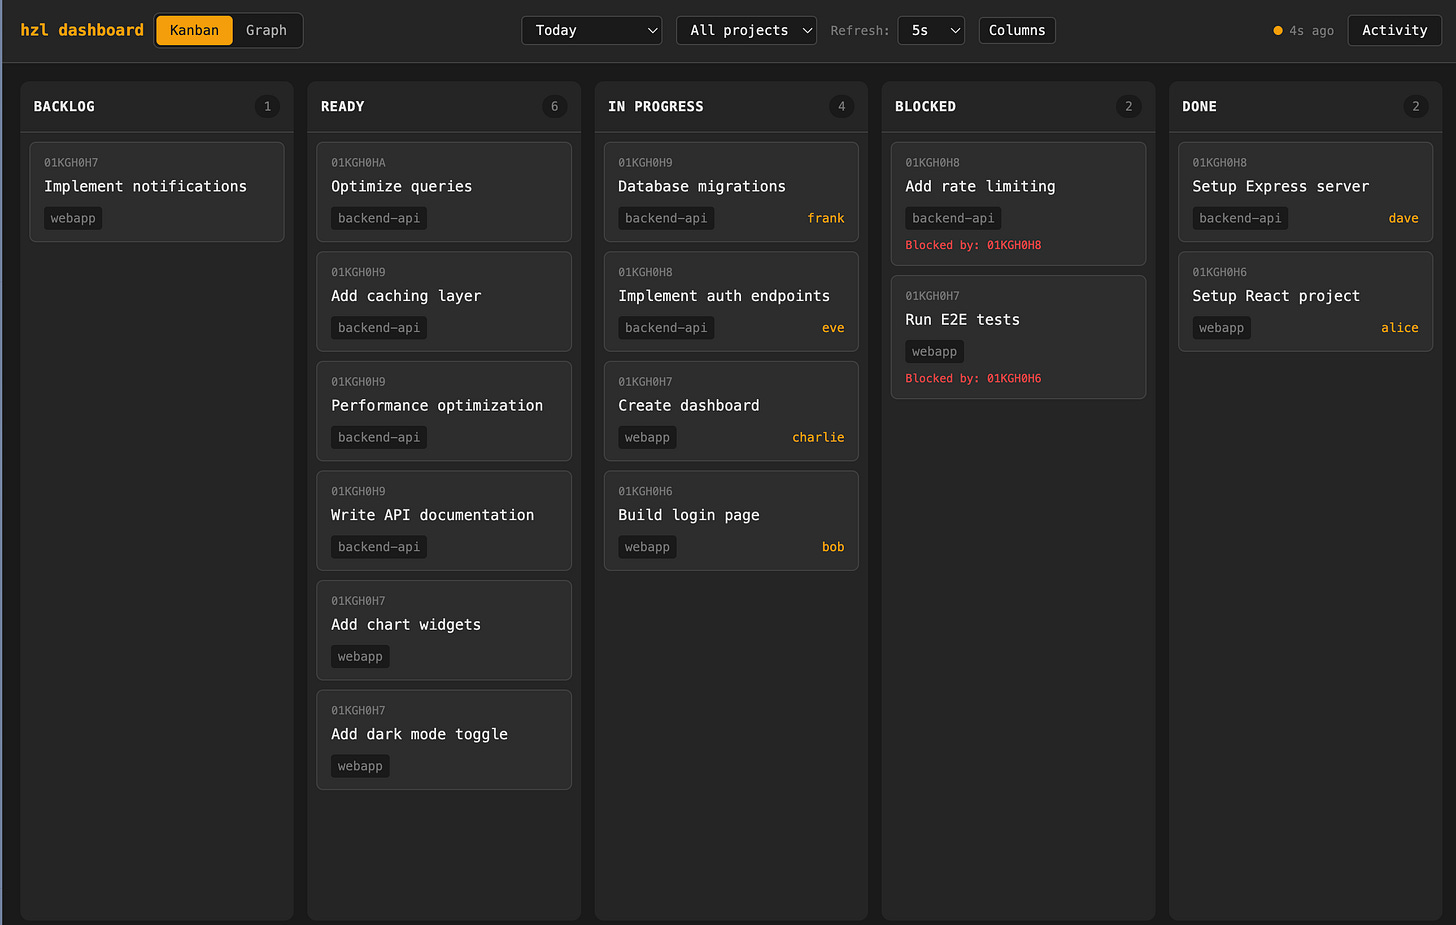This screenshot has width=1456, height=925.
Task: Click the Blocked column count badge
Action: 1128,106
